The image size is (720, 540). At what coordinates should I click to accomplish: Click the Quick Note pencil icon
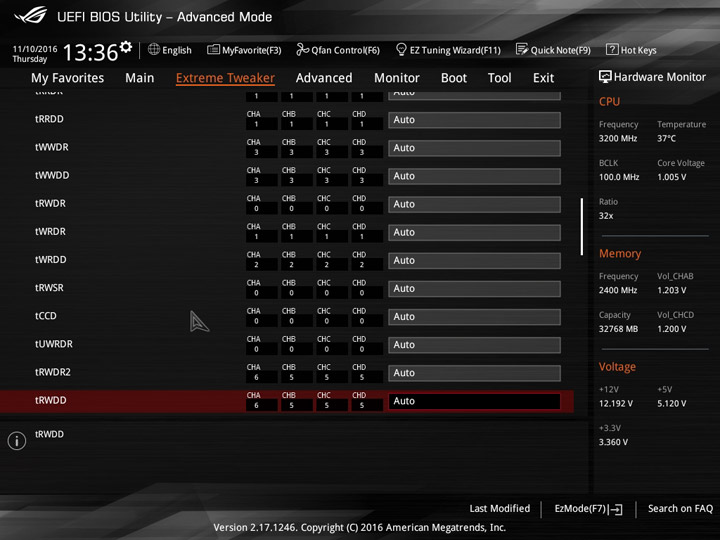[522, 49]
